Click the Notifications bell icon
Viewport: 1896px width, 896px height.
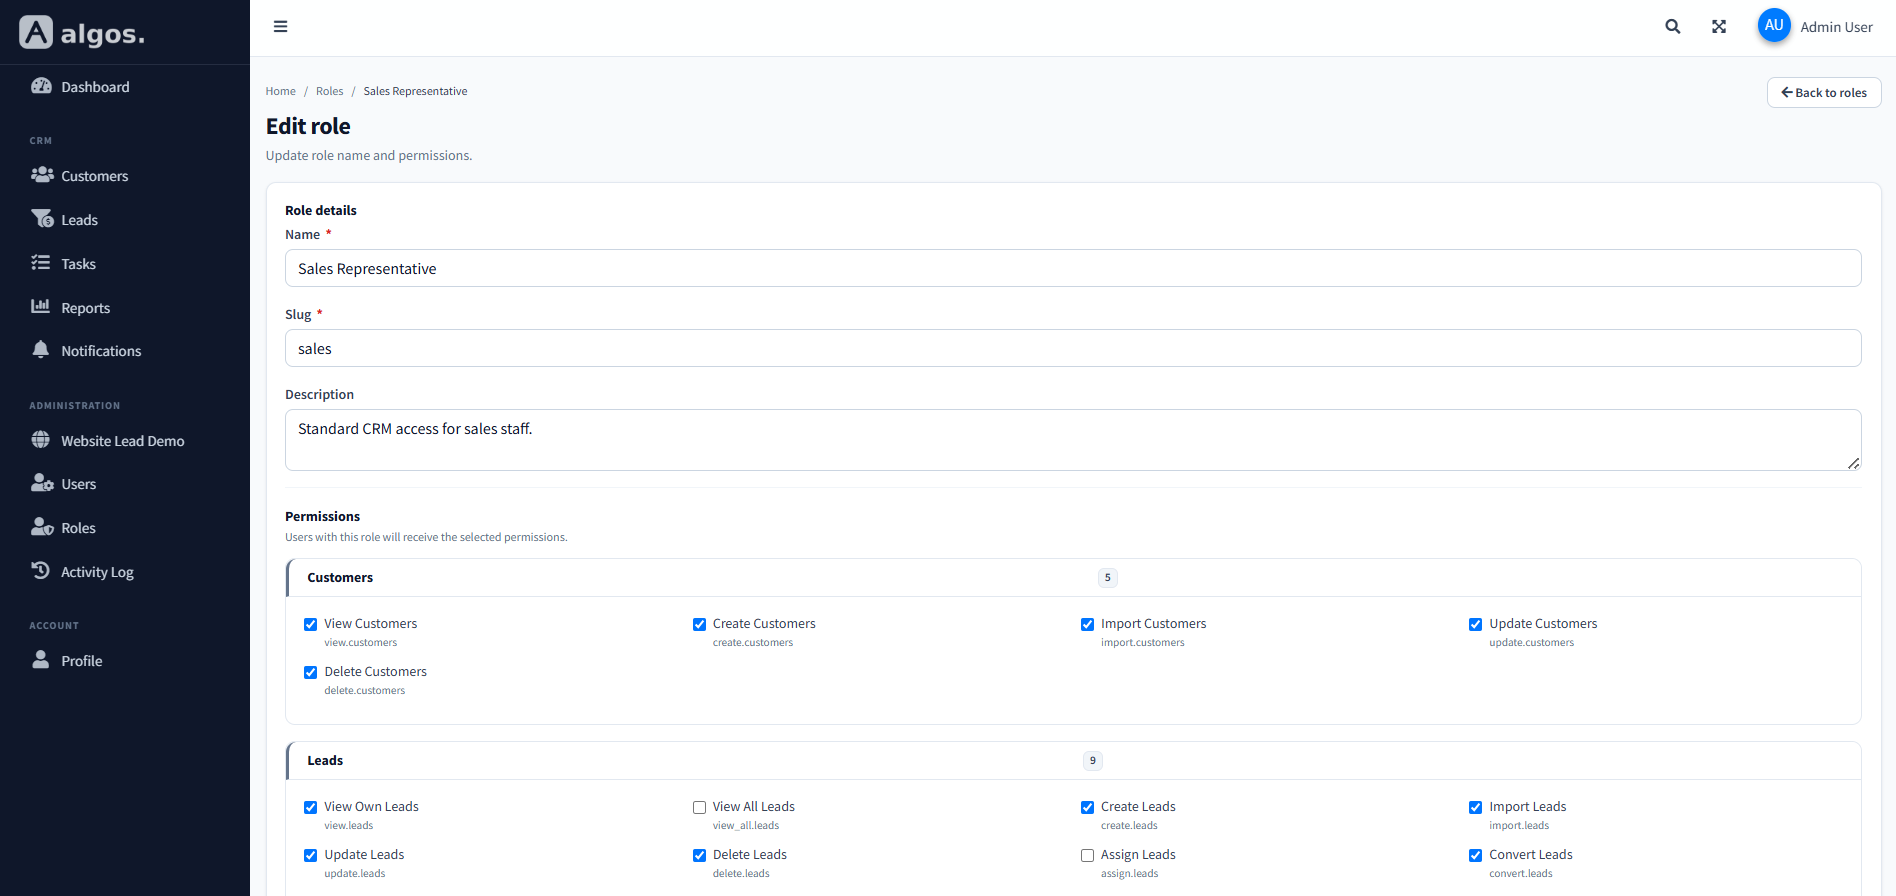point(41,349)
